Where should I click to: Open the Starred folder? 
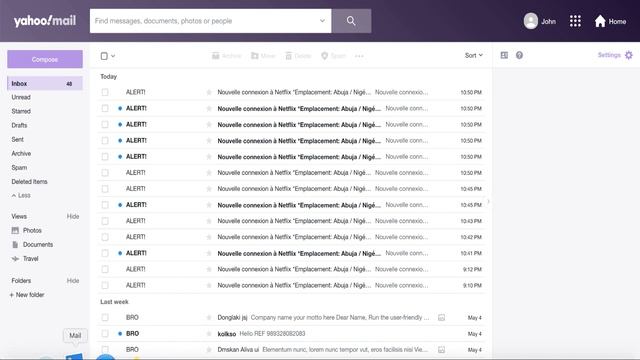[x=21, y=111]
